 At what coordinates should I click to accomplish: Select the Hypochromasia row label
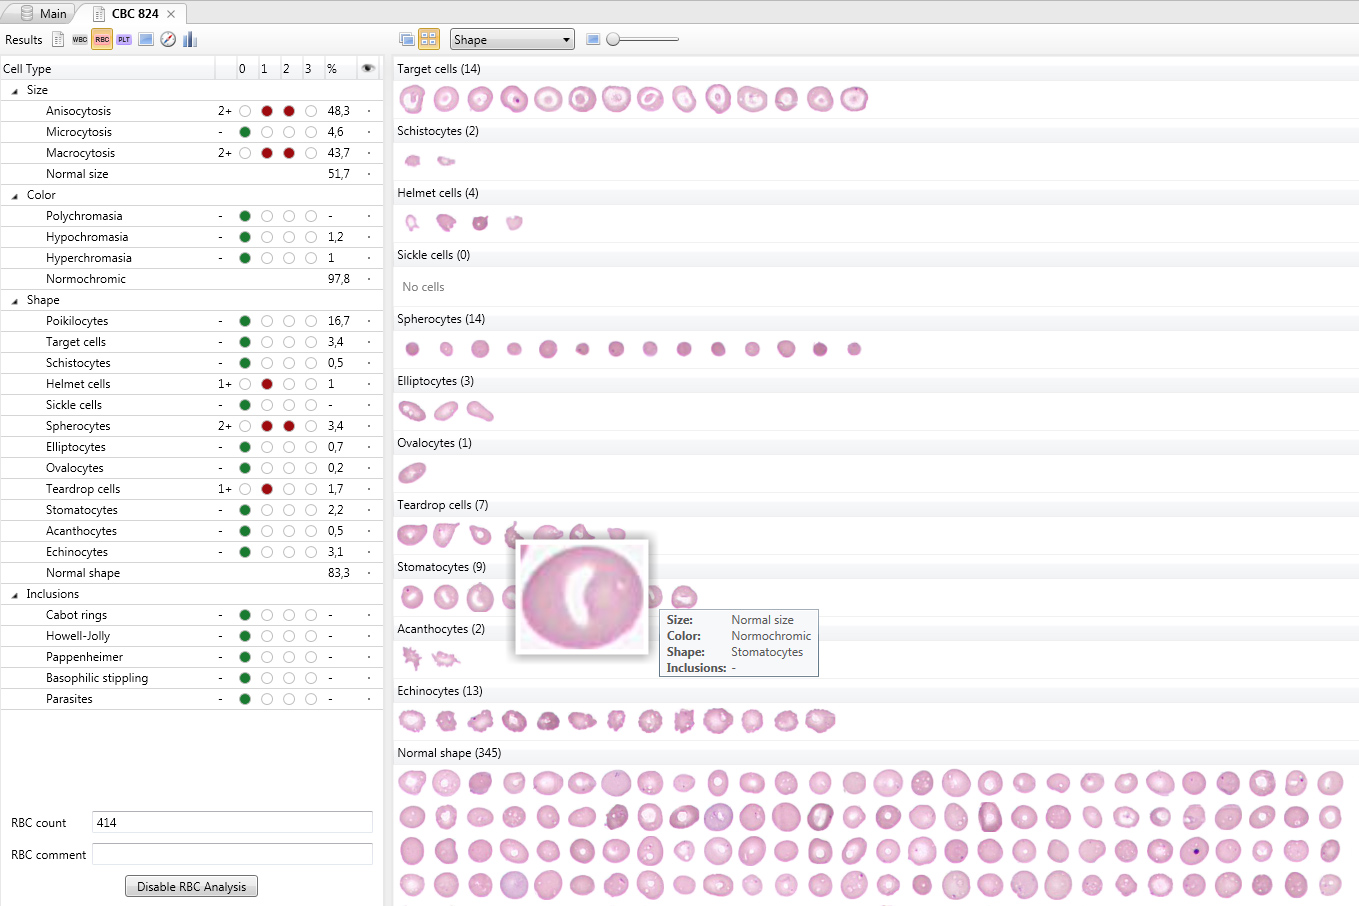pyautogui.click(x=87, y=237)
